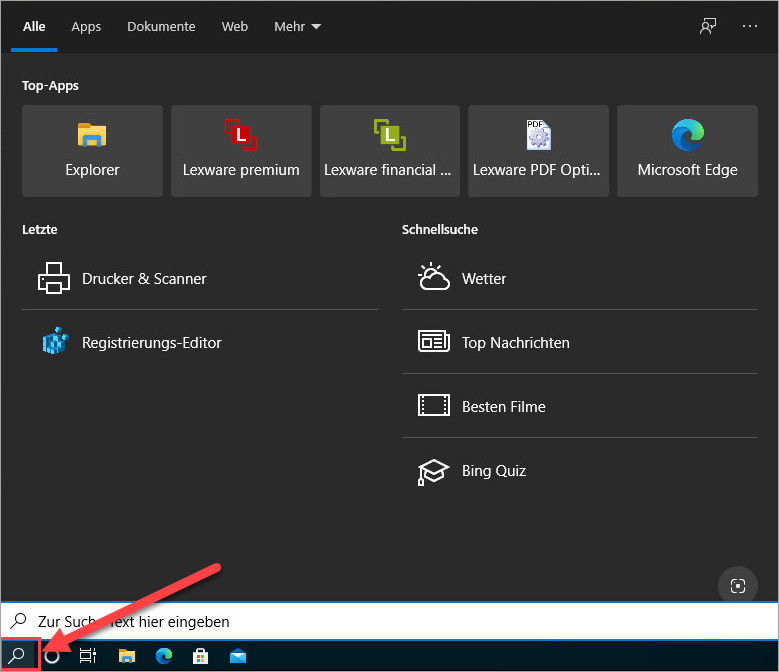This screenshot has width=779, height=672.
Task: Launch Lexware financial tile
Action: (x=390, y=151)
